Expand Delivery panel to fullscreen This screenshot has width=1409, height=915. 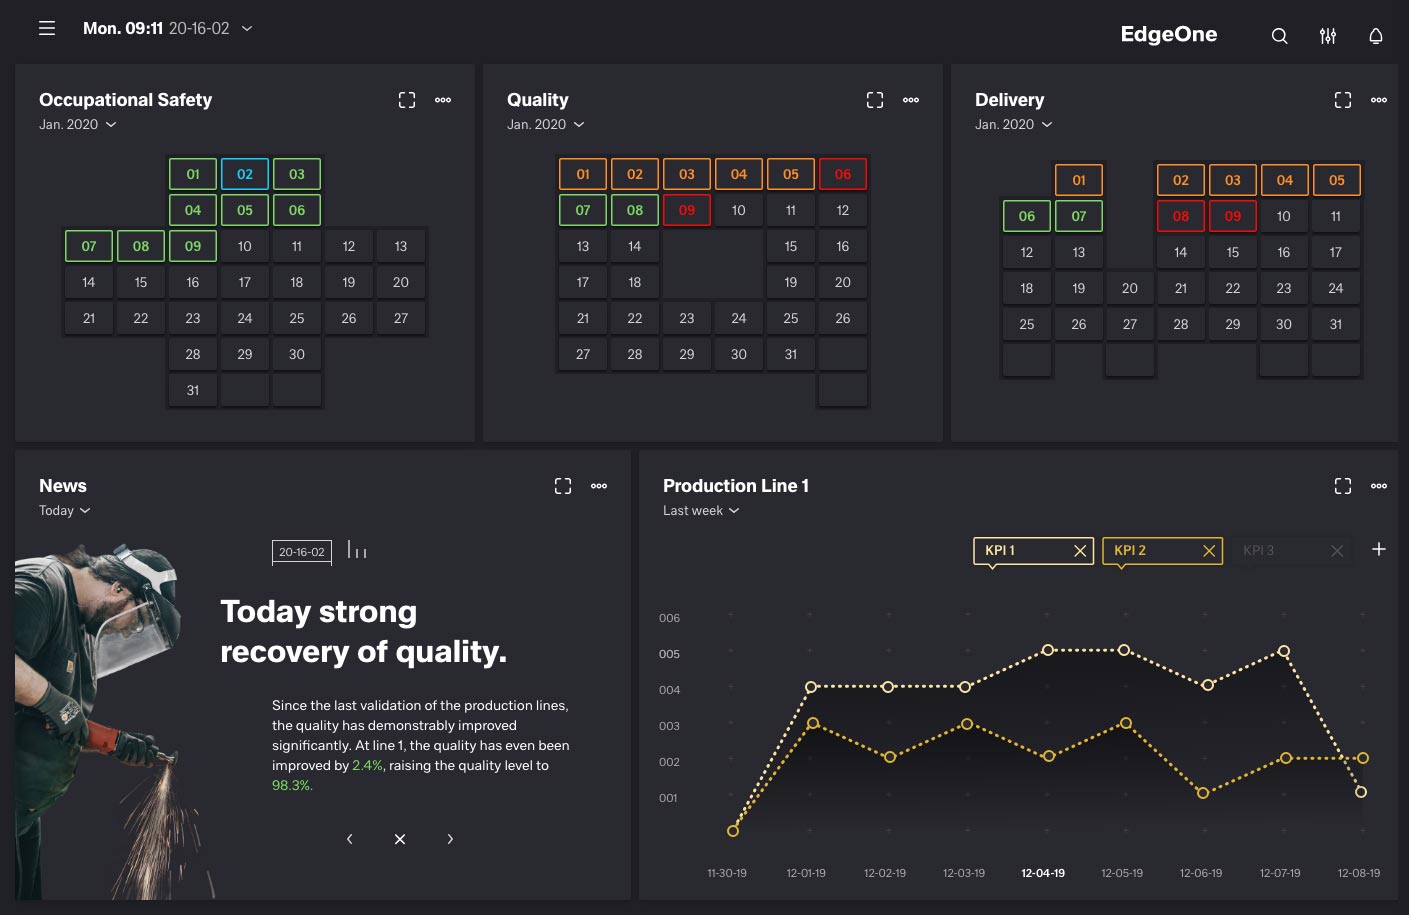[1343, 100]
